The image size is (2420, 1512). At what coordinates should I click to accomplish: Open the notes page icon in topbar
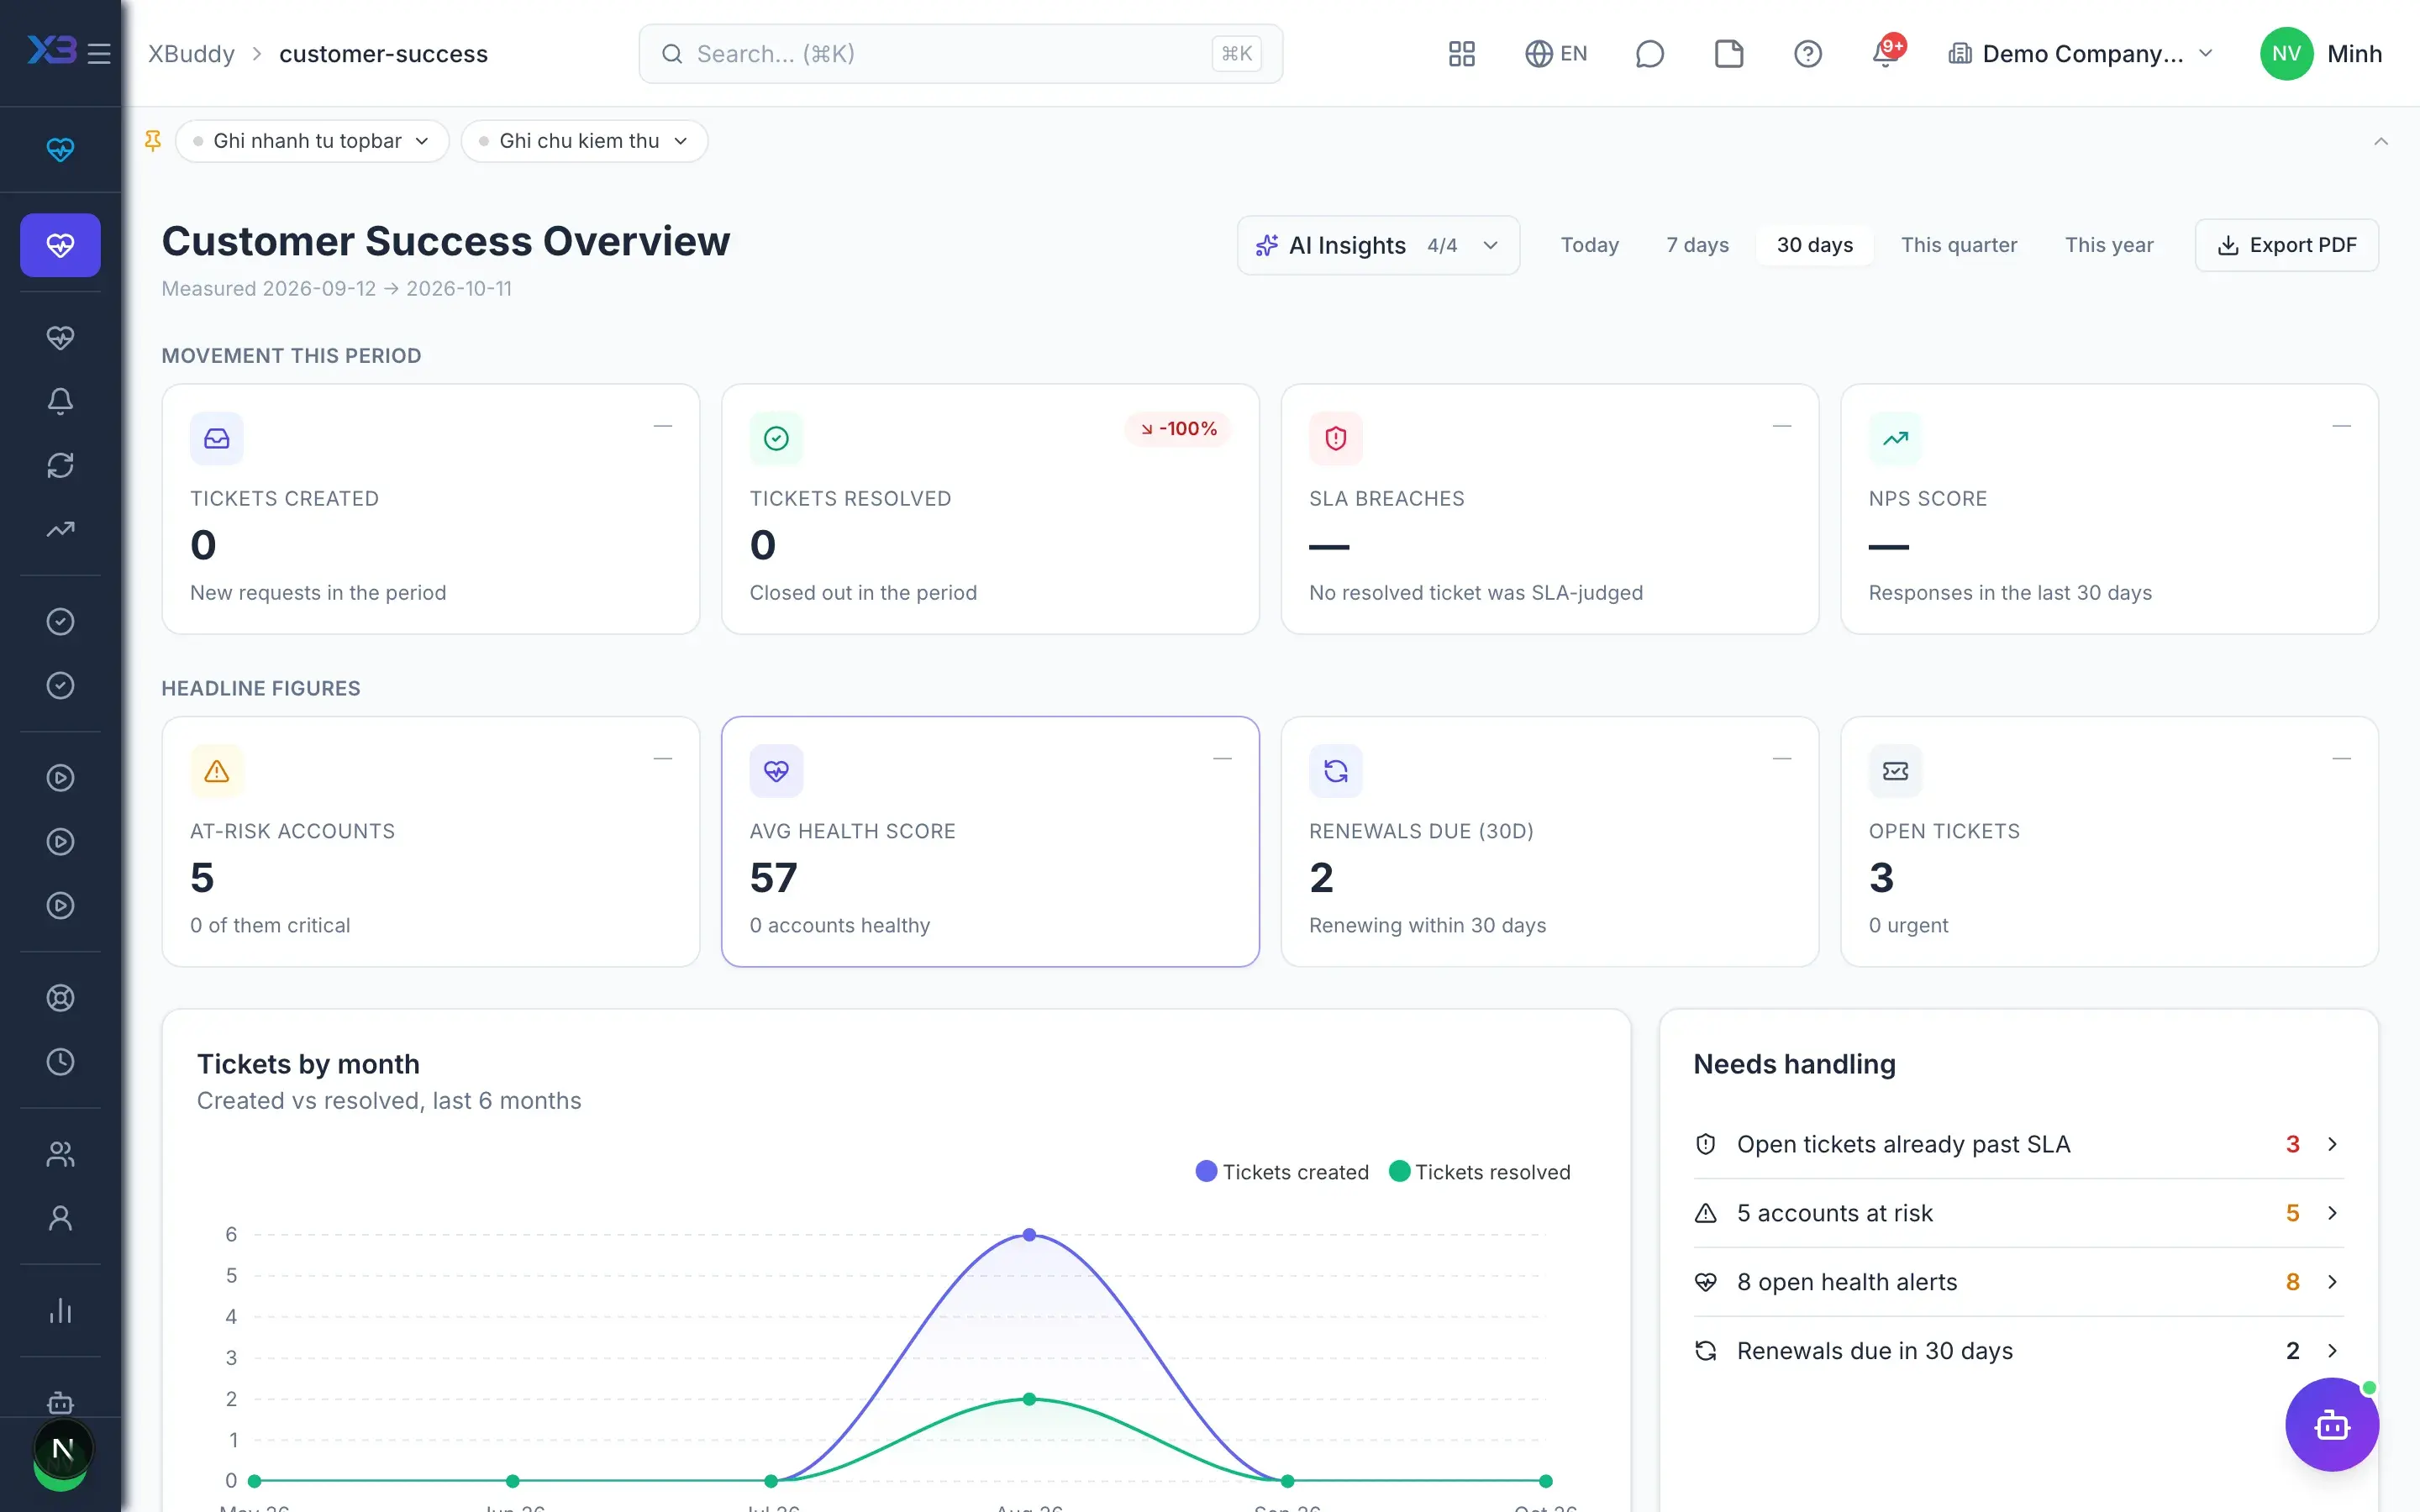1728,54
